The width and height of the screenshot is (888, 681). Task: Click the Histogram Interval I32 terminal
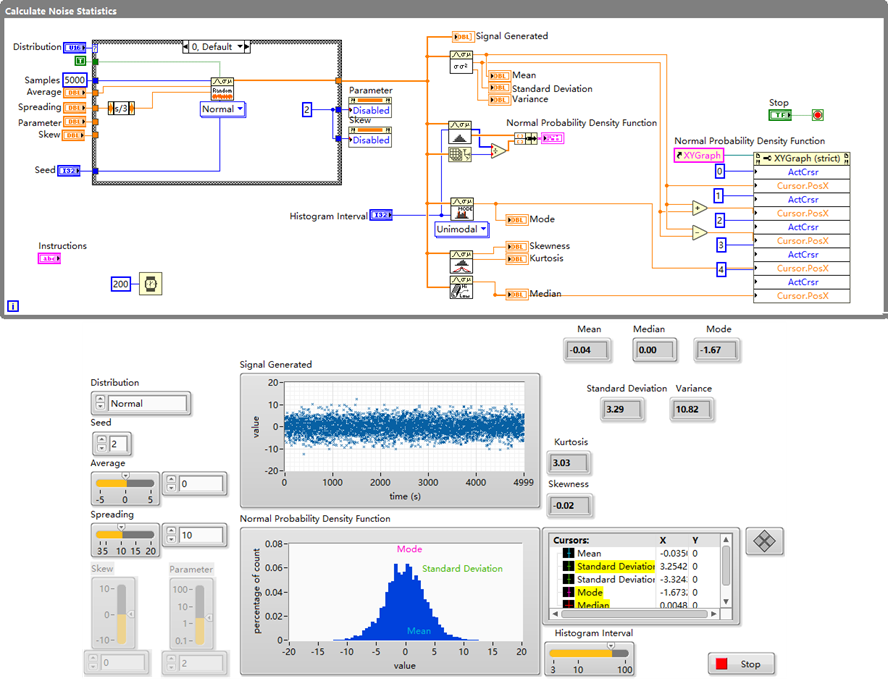pyautogui.click(x=381, y=215)
